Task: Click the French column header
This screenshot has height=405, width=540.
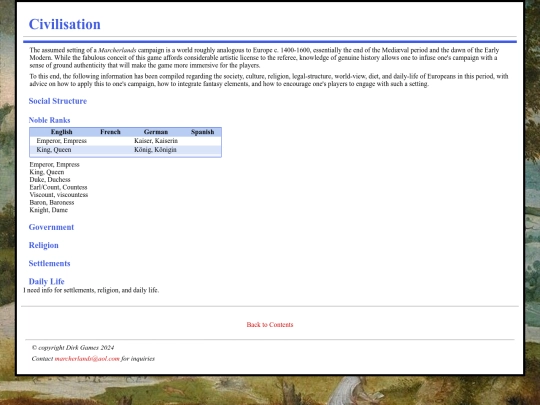Action: (x=110, y=132)
